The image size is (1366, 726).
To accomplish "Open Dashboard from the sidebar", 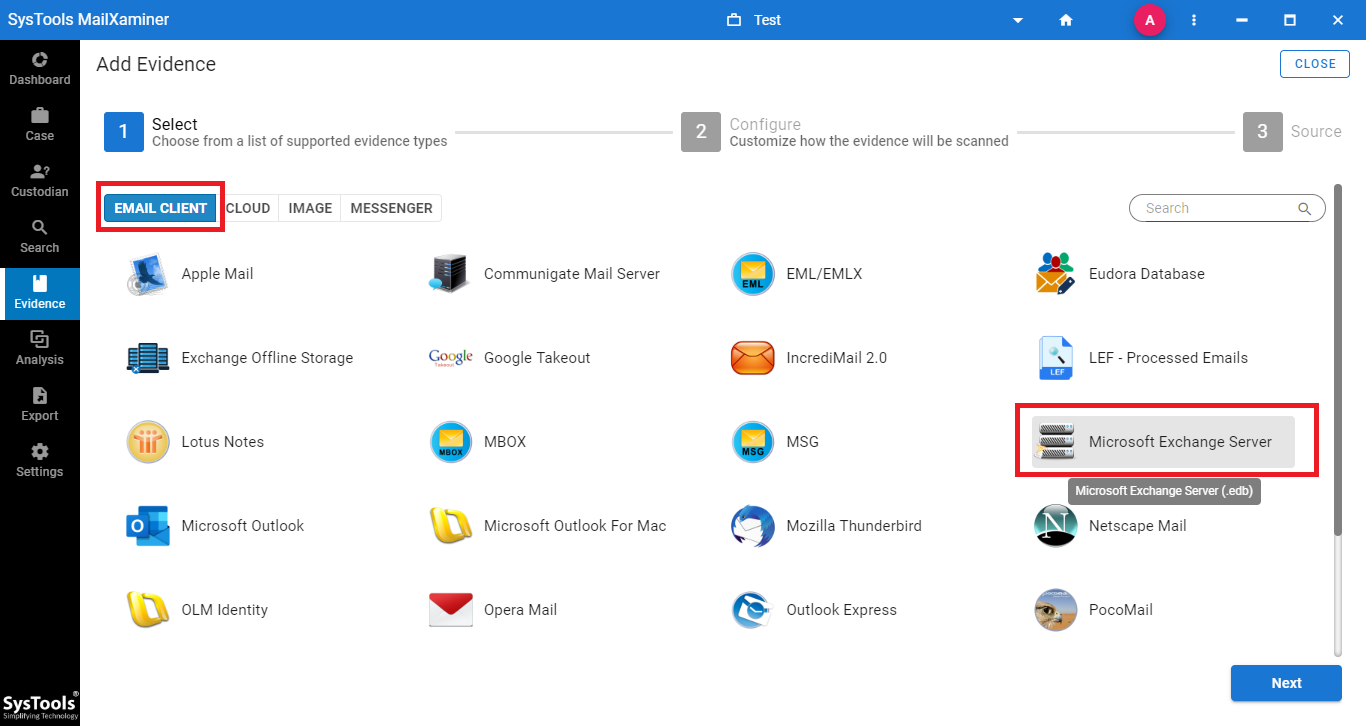I will coord(40,69).
